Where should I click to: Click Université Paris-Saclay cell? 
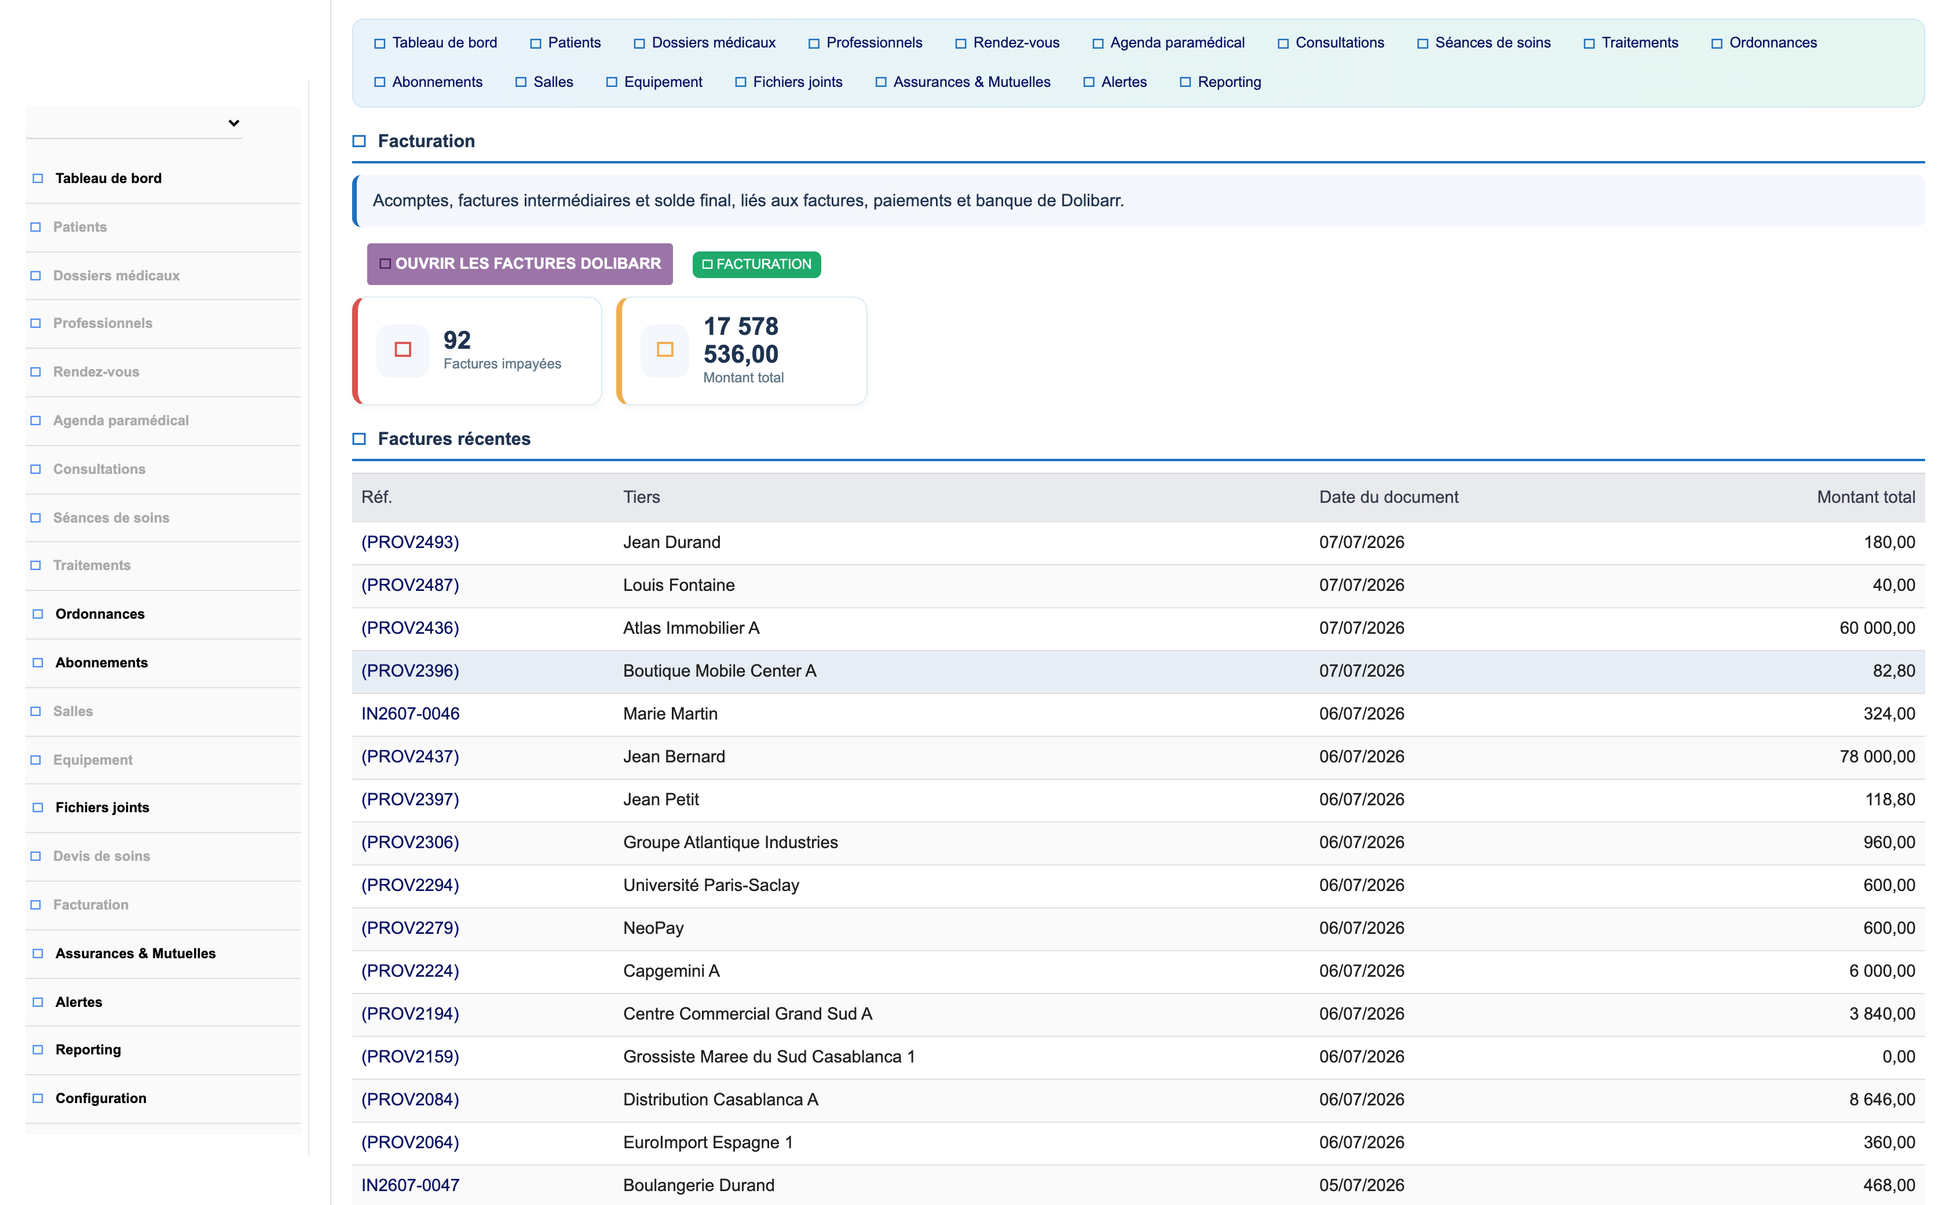[x=711, y=886]
